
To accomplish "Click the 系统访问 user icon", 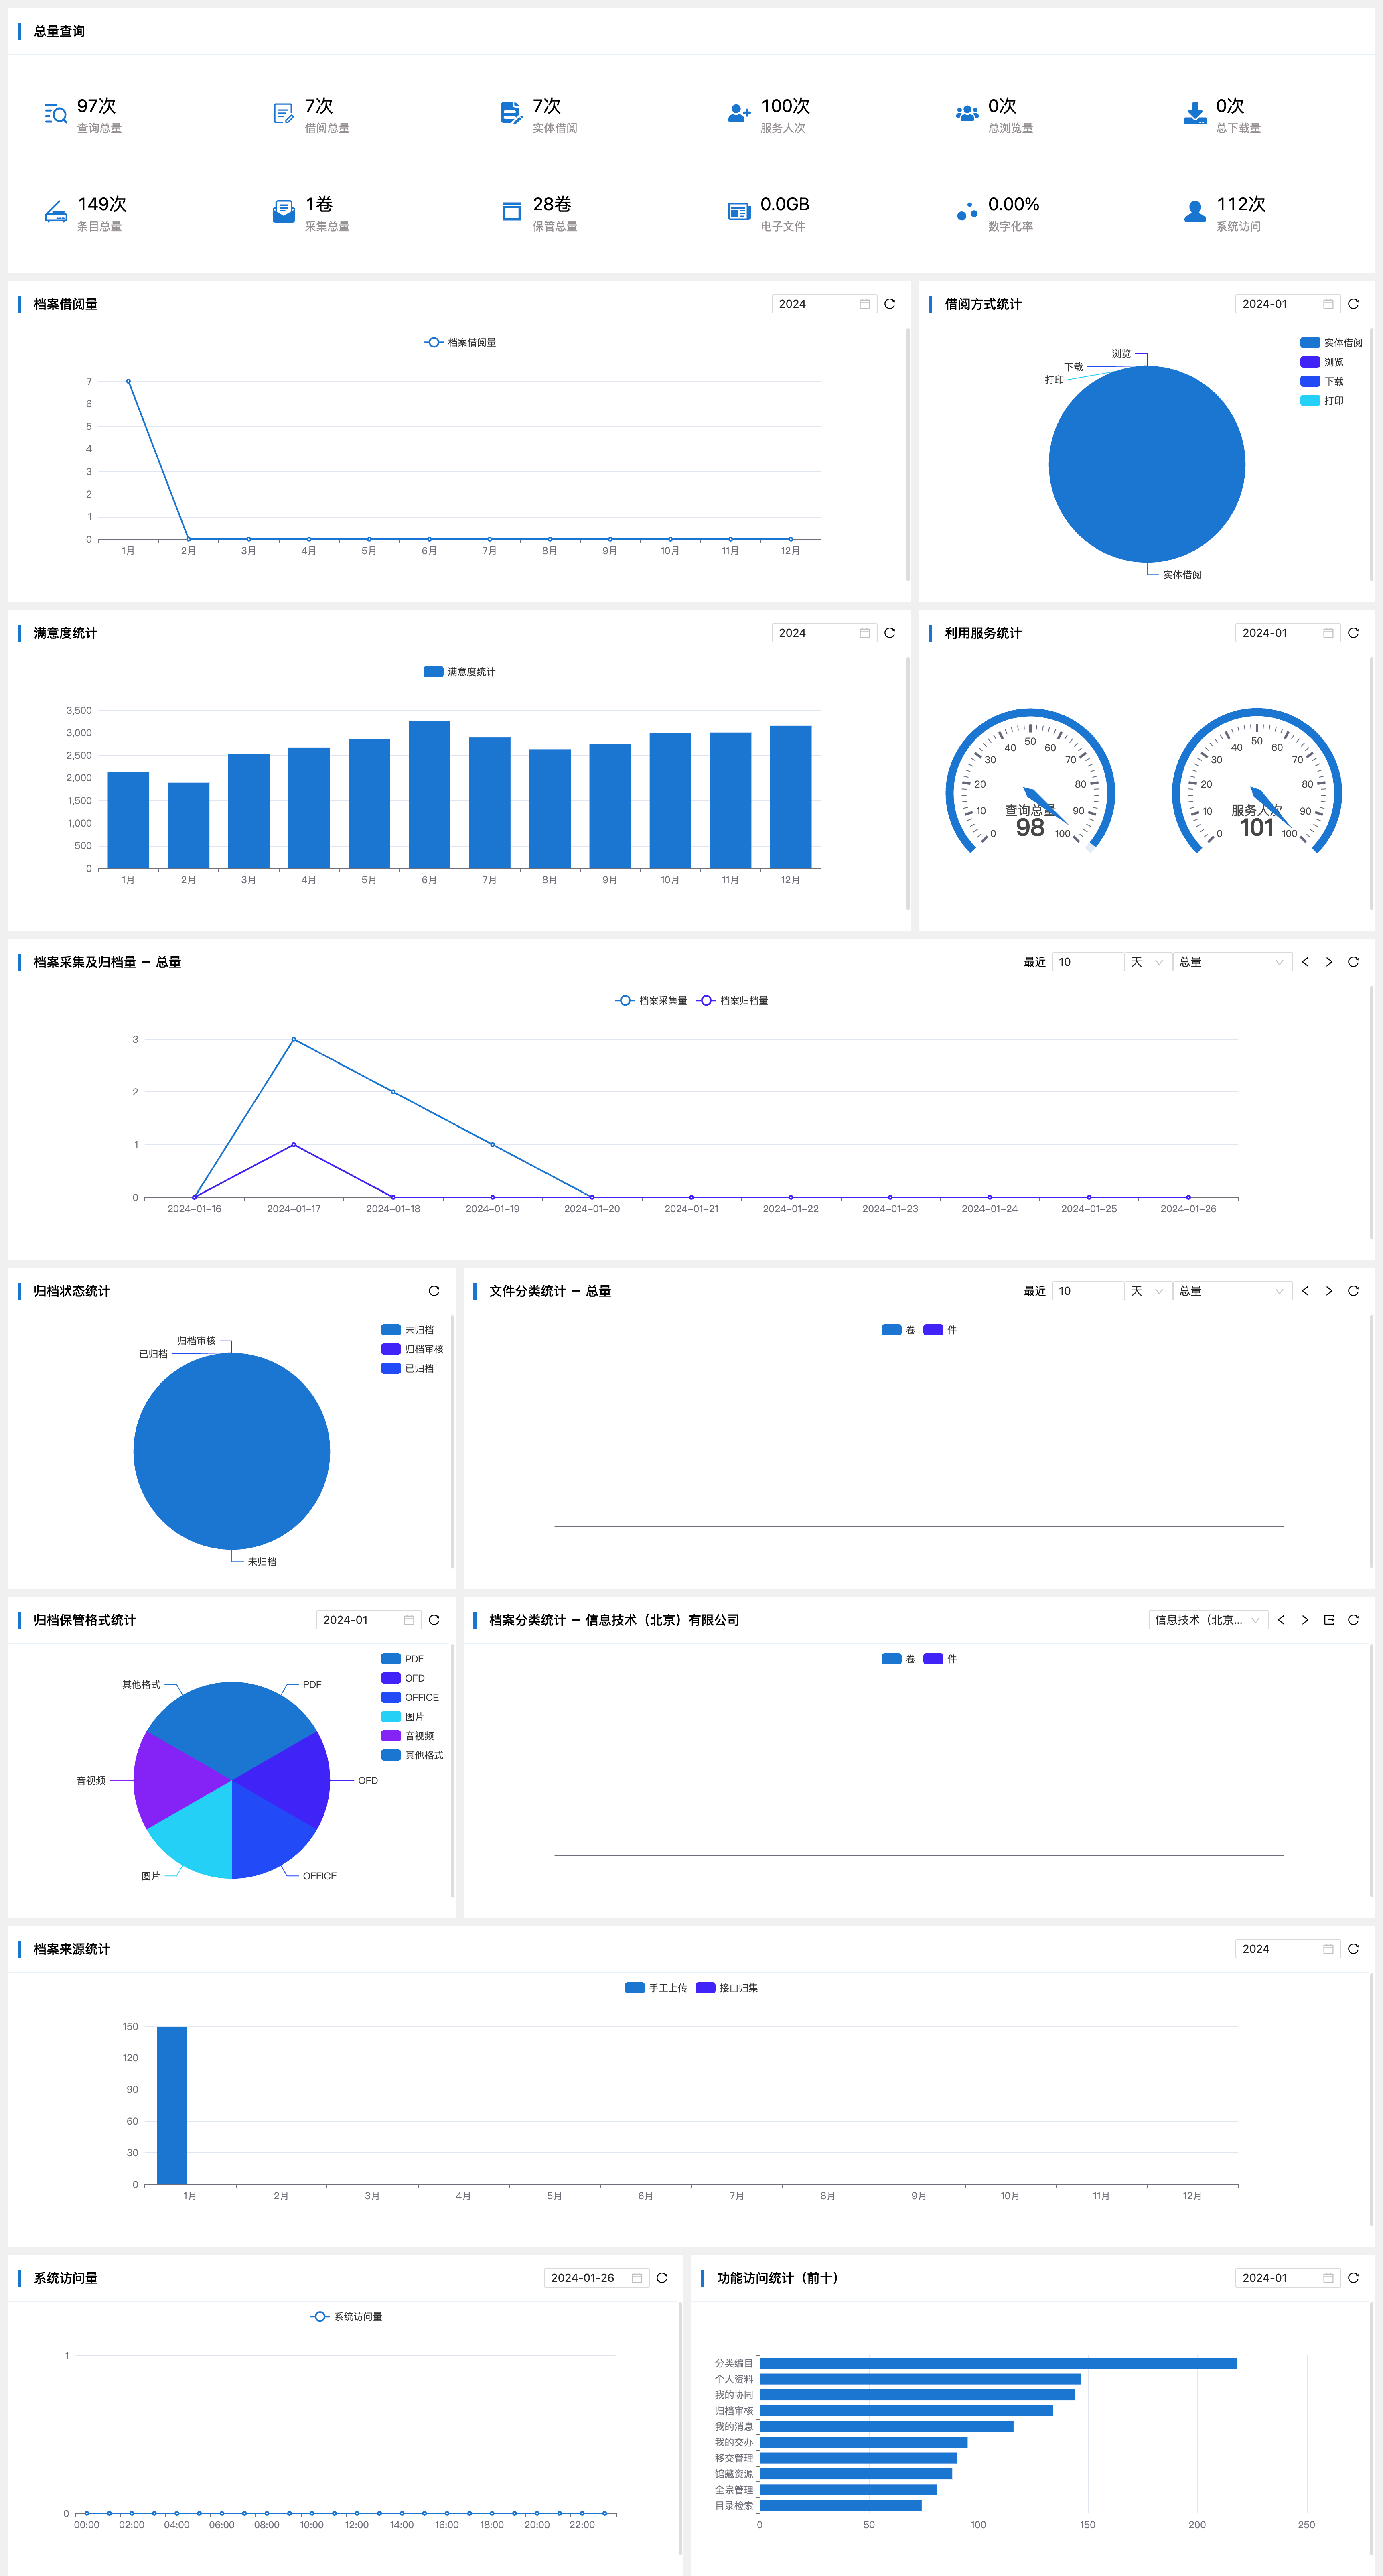I will click(x=1195, y=211).
